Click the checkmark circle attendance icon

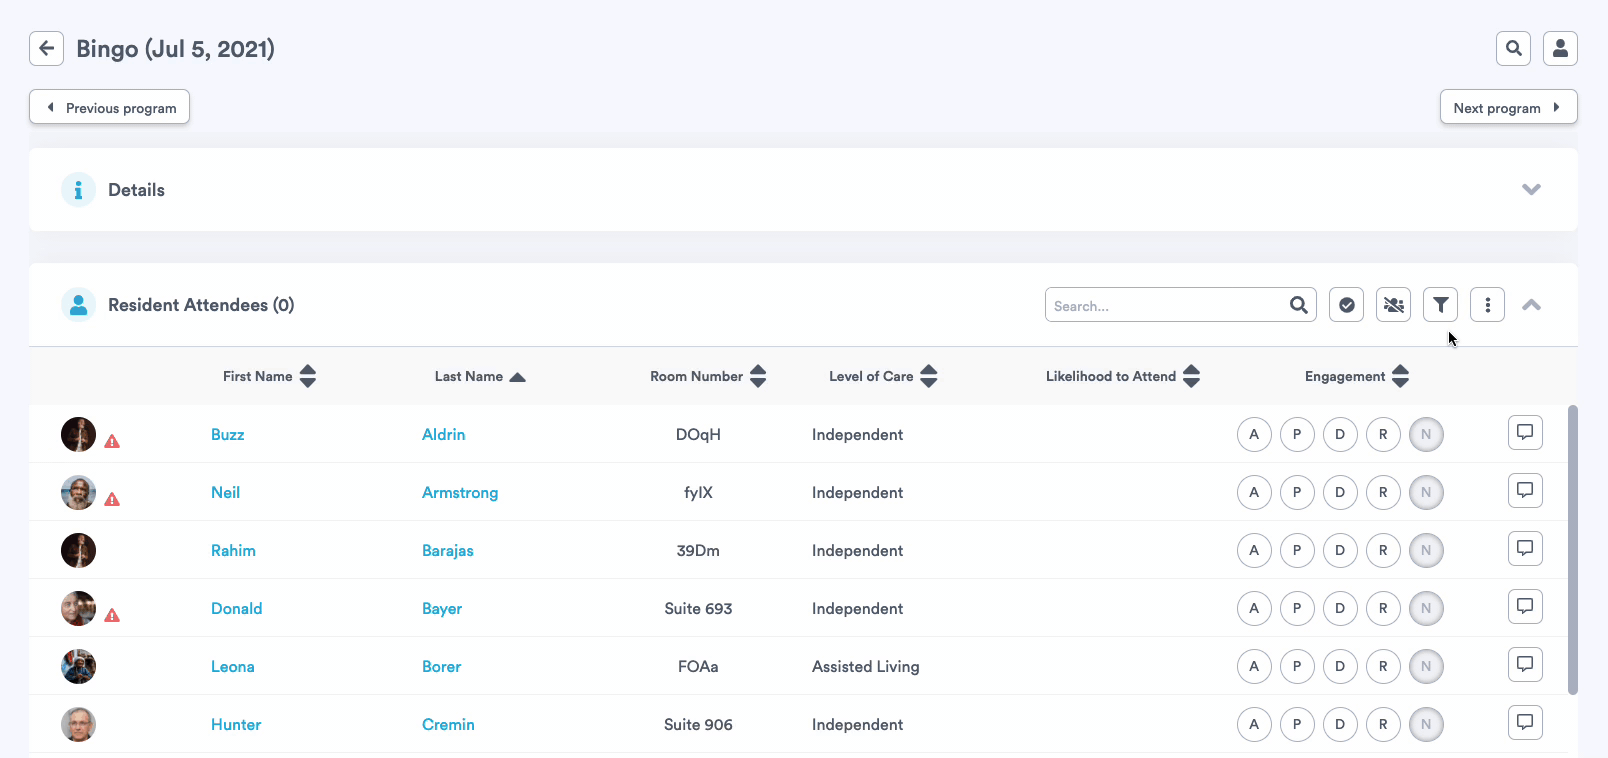pyautogui.click(x=1347, y=305)
